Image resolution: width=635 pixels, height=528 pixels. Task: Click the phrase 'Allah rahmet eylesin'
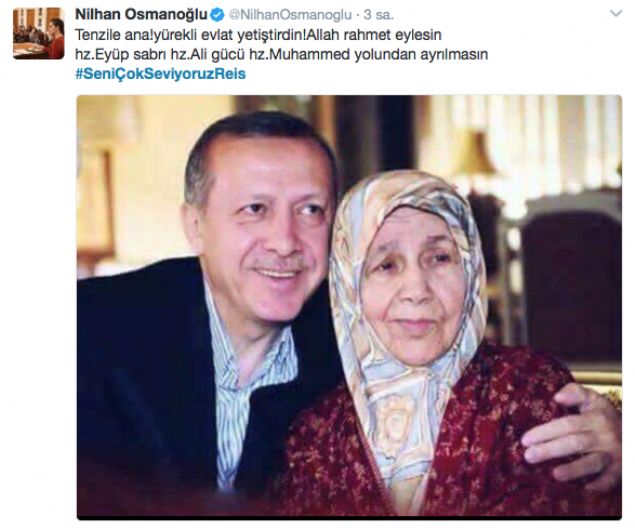(x=374, y=35)
